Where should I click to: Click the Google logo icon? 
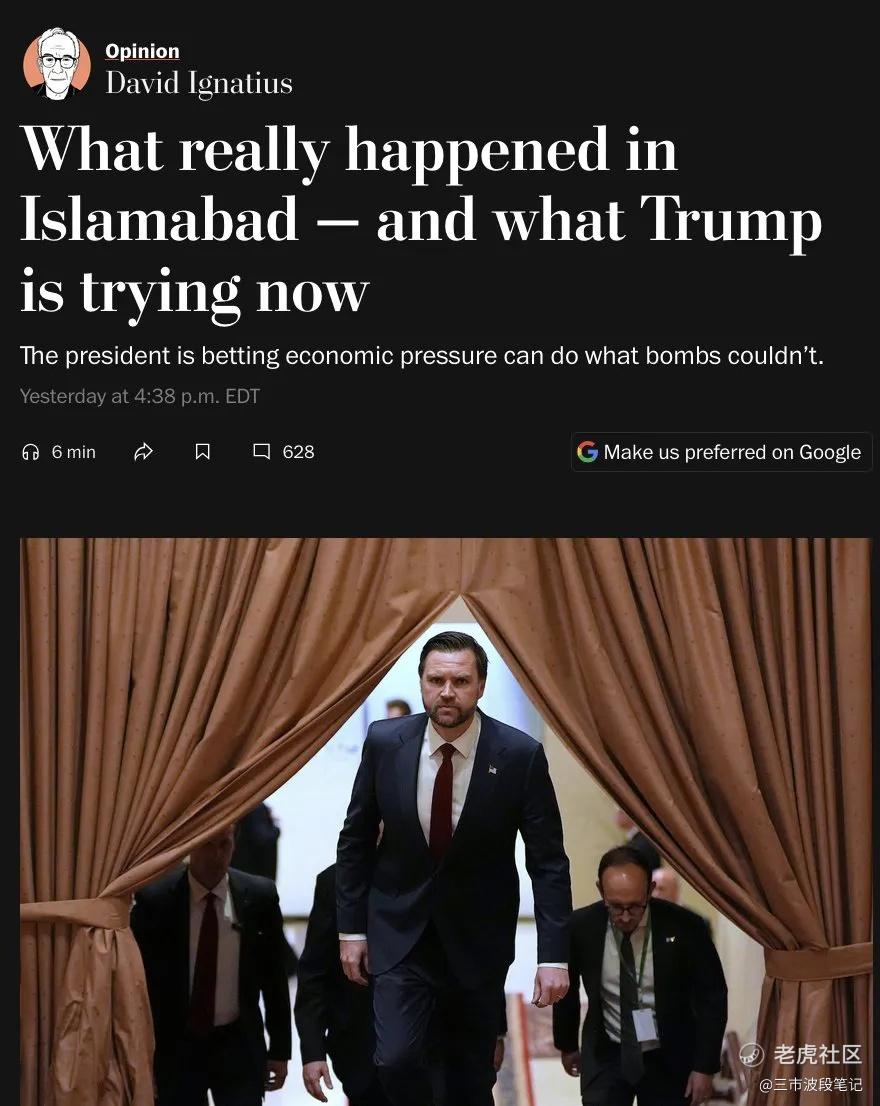pos(587,452)
